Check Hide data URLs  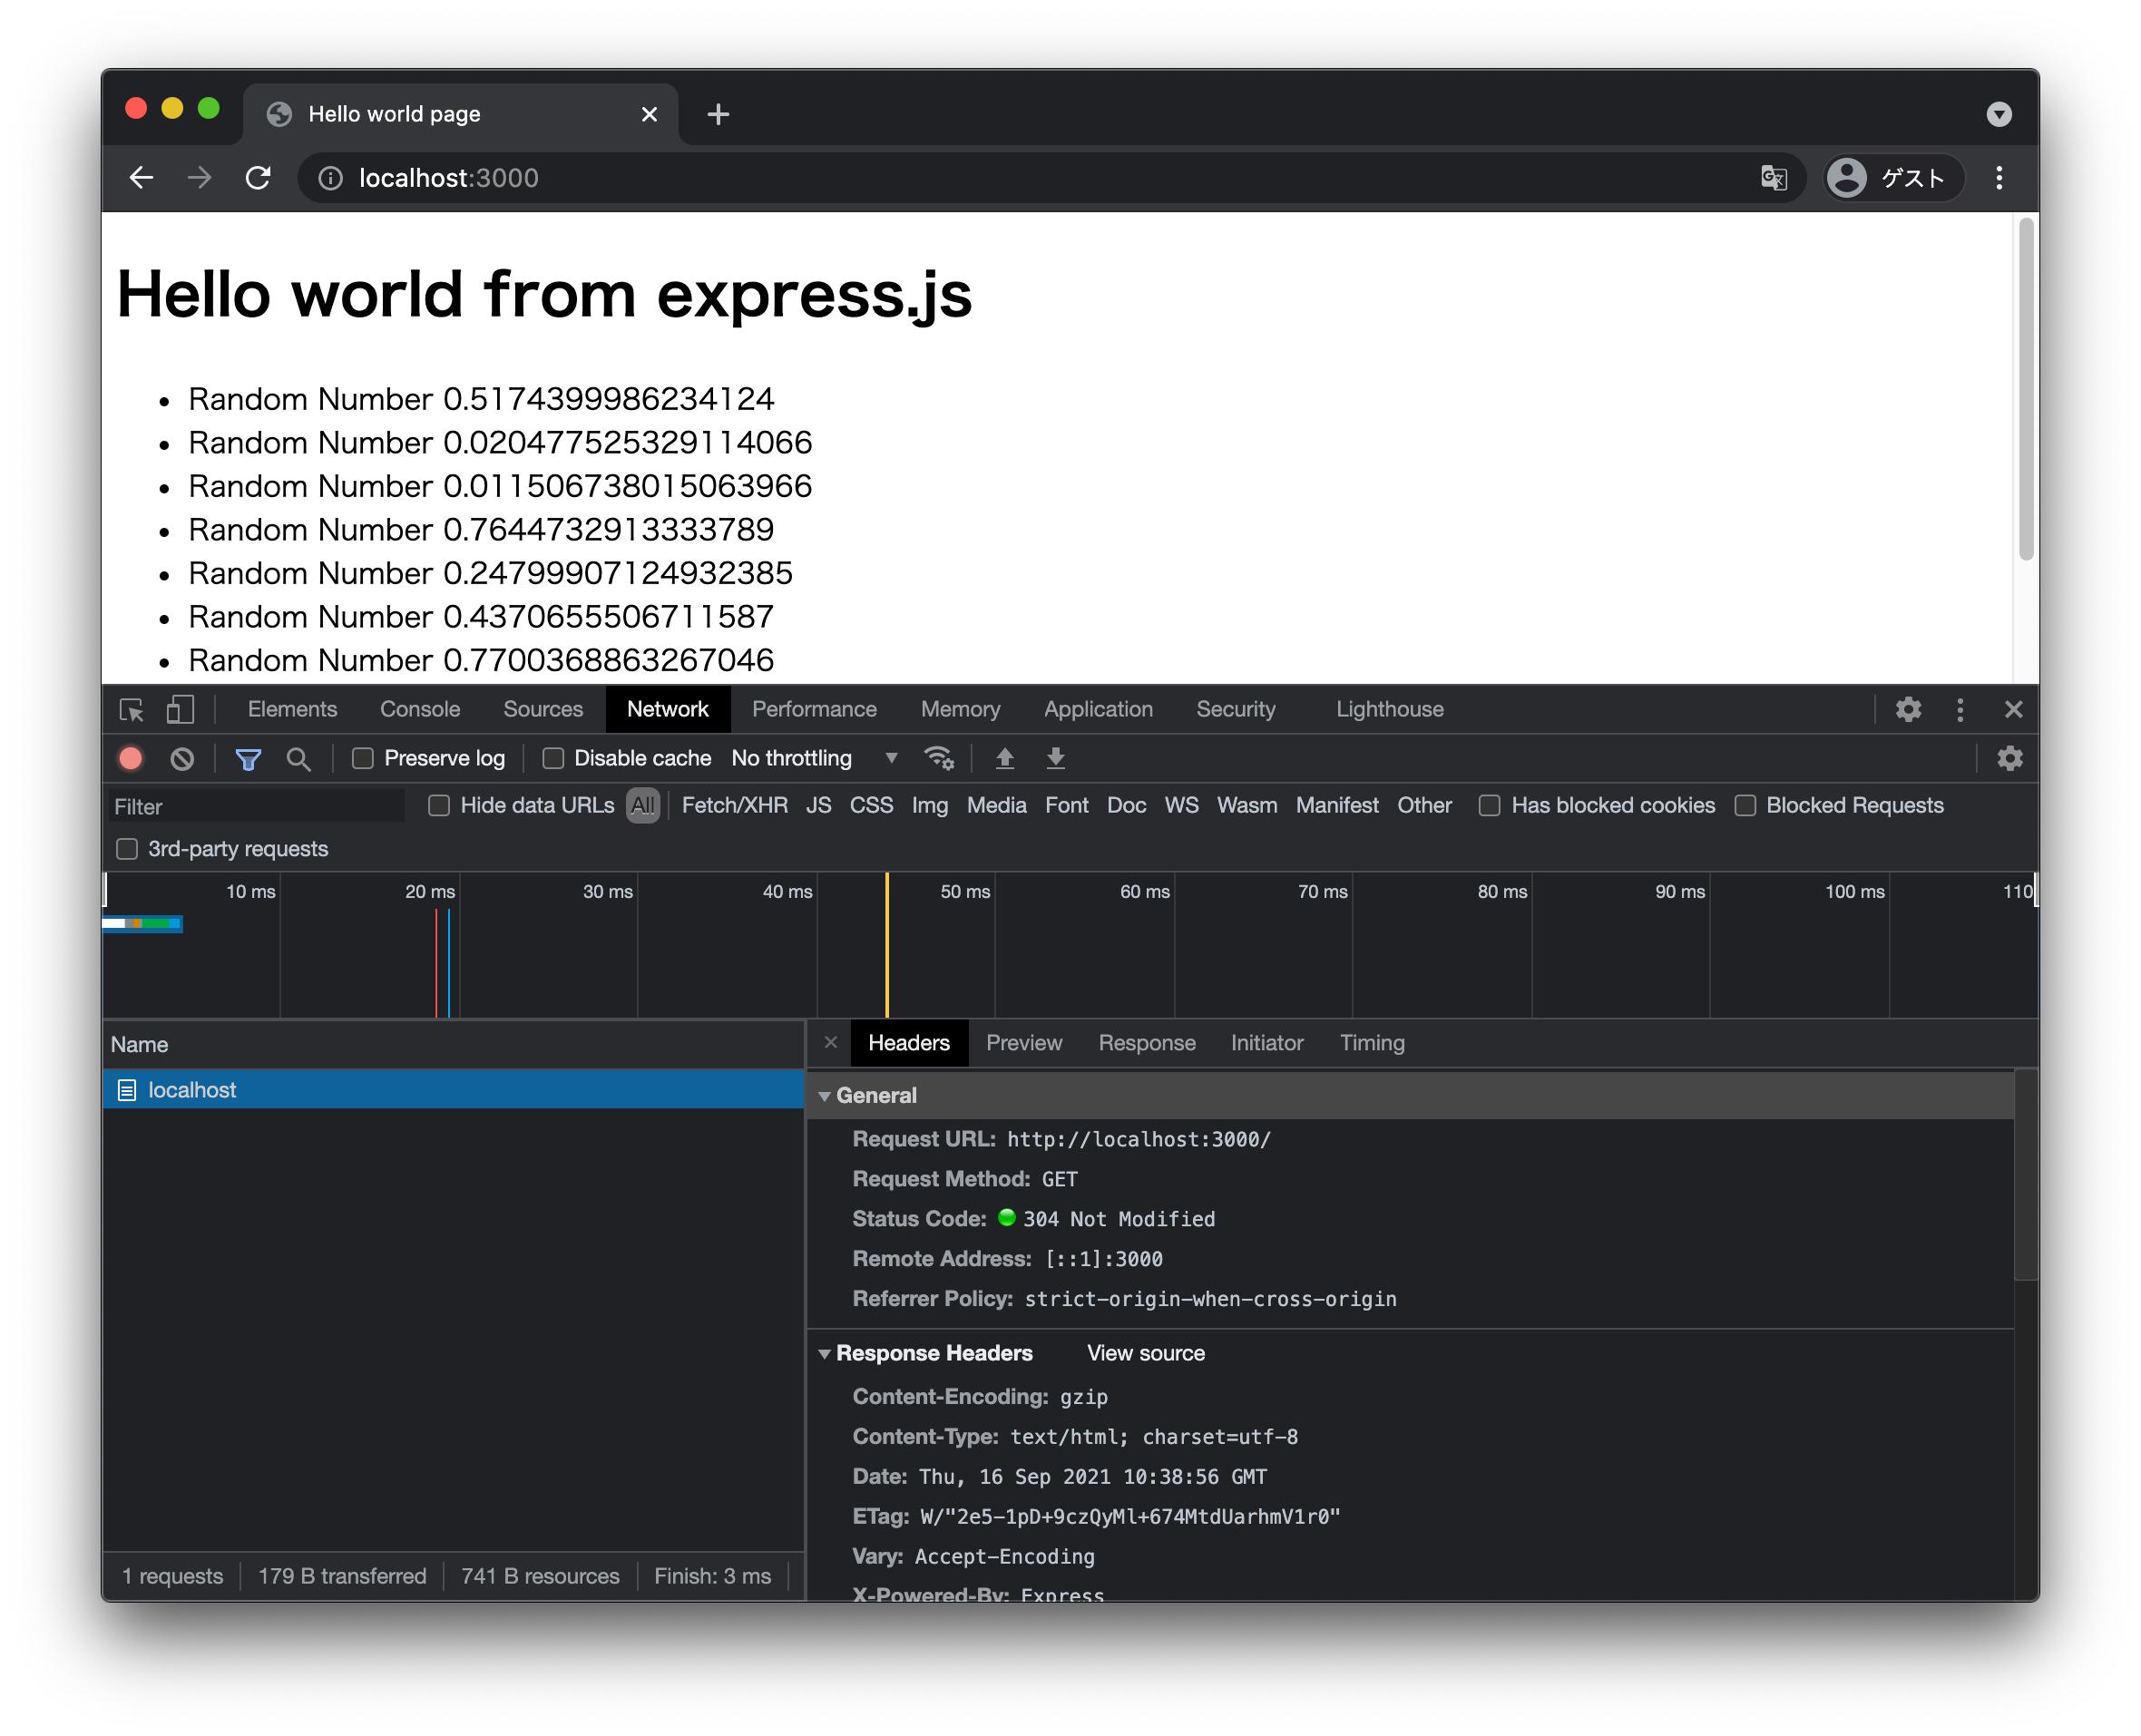pos(438,805)
